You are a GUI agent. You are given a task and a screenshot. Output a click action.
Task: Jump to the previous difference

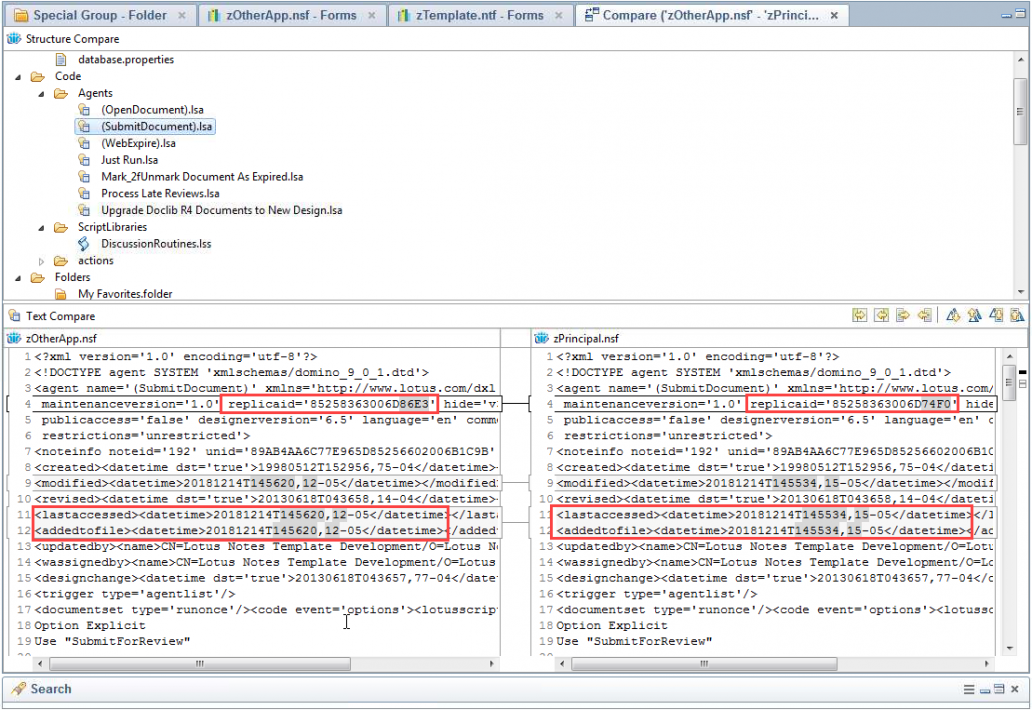(x=974, y=316)
